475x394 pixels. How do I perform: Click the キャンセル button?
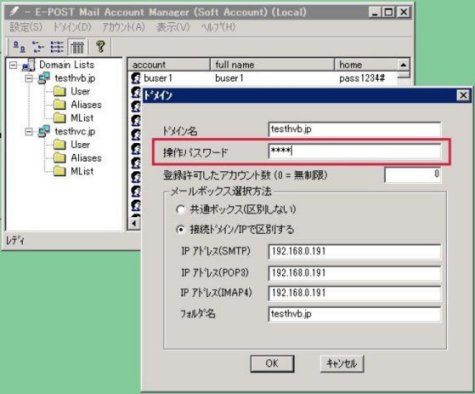tap(342, 363)
